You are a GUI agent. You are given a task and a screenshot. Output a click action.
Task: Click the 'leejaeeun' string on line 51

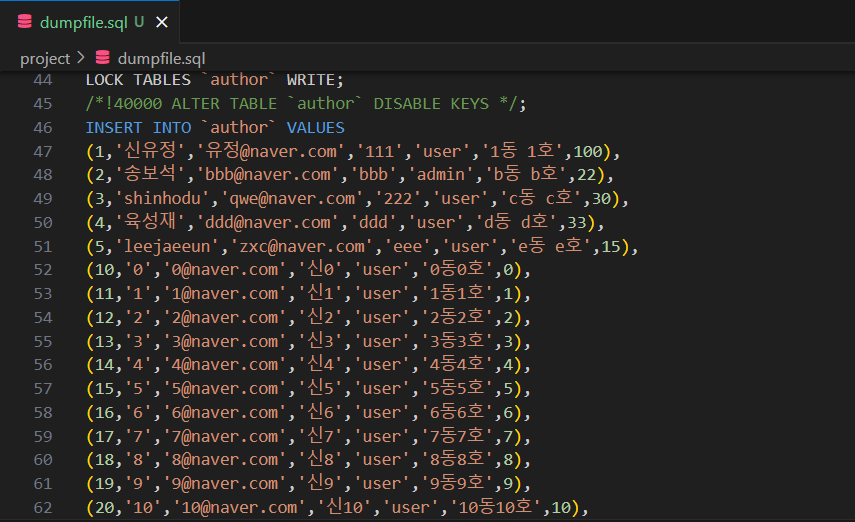pos(167,247)
